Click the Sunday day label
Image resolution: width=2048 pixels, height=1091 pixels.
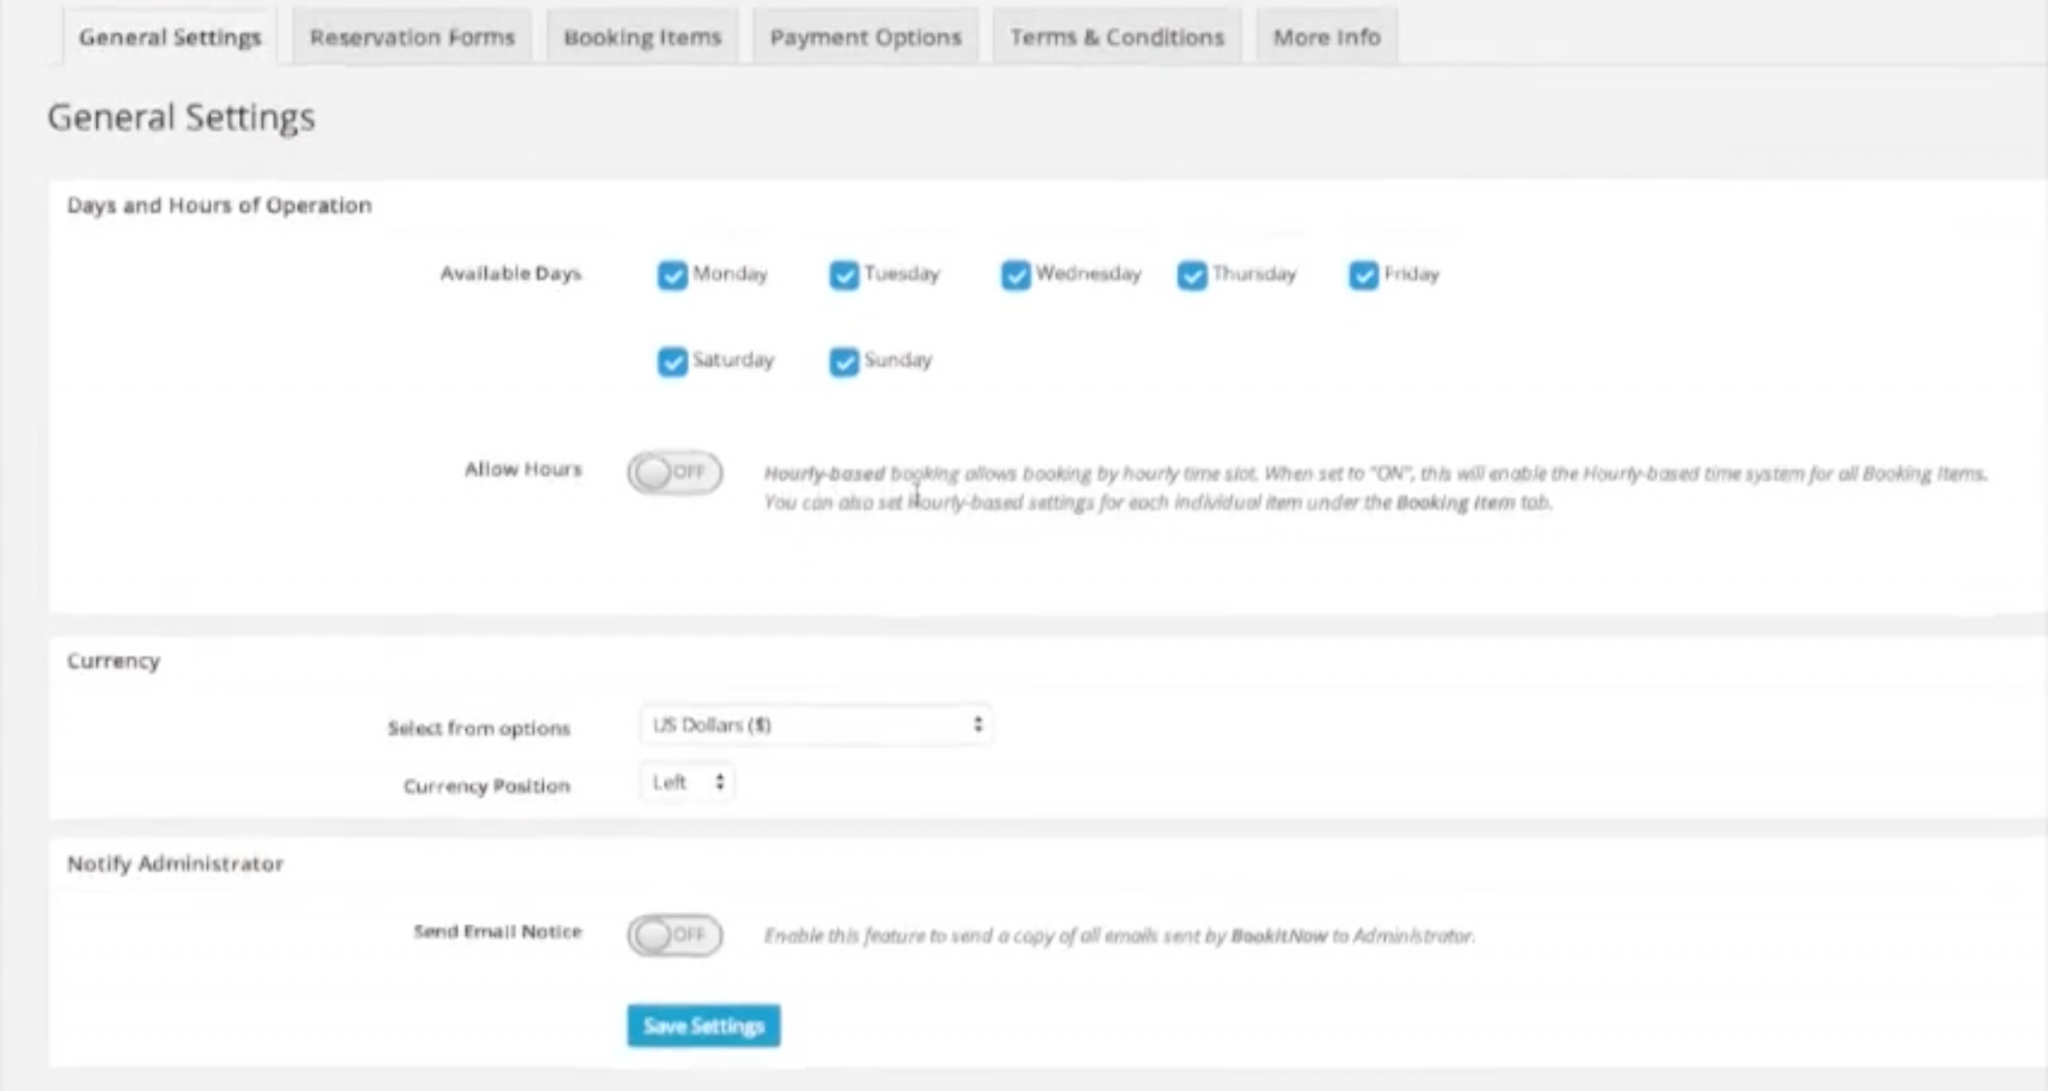pyautogui.click(x=898, y=360)
